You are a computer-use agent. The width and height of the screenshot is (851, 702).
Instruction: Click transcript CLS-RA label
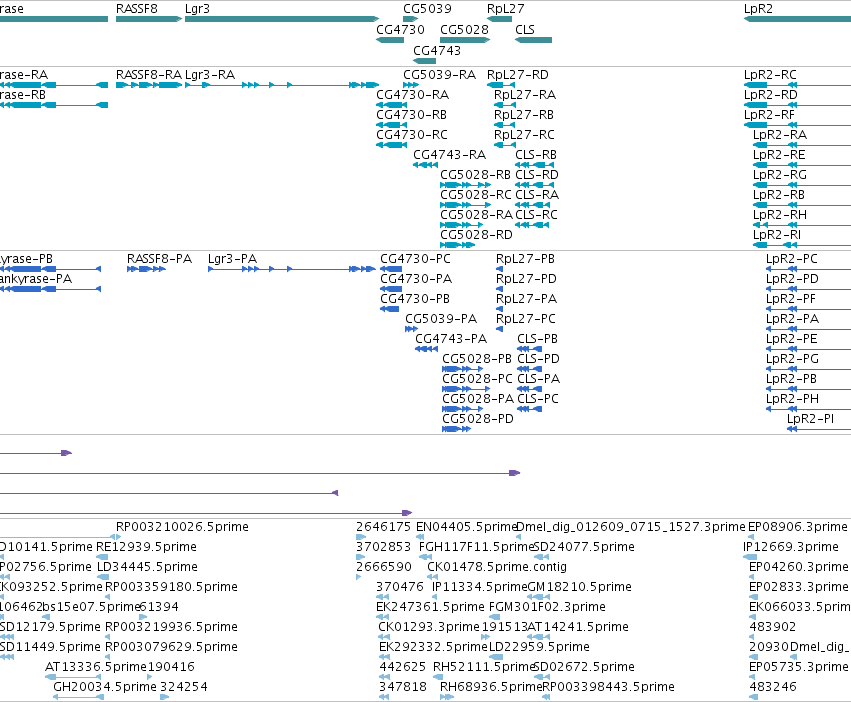(x=537, y=194)
